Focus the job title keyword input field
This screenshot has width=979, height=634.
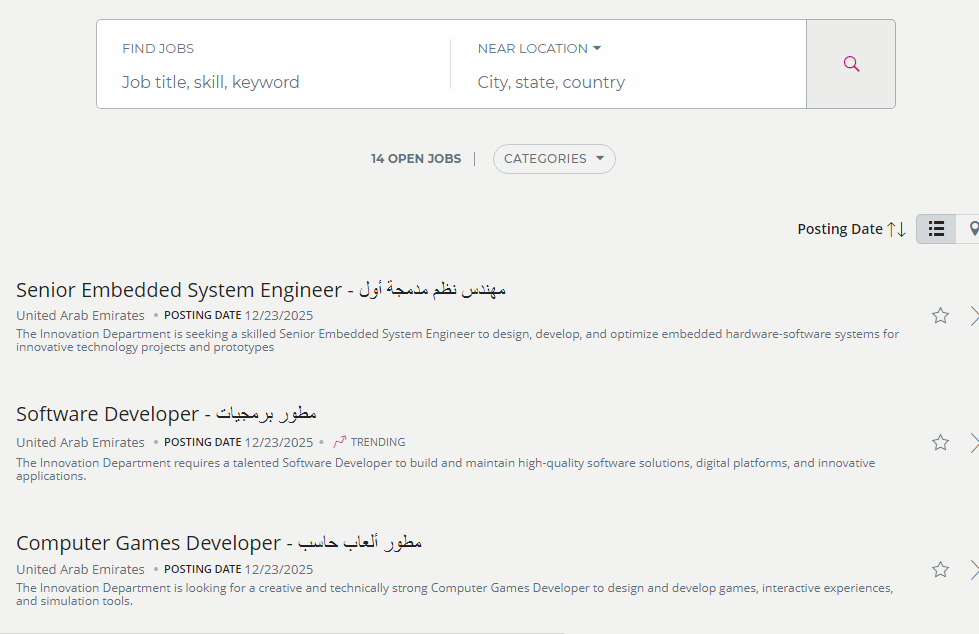point(270,82)
